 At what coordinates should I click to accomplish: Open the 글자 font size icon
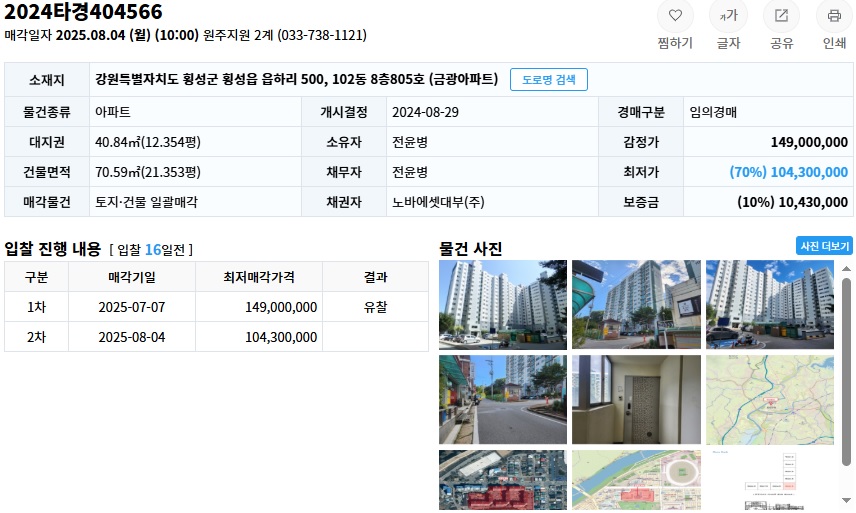pos(728,16)
